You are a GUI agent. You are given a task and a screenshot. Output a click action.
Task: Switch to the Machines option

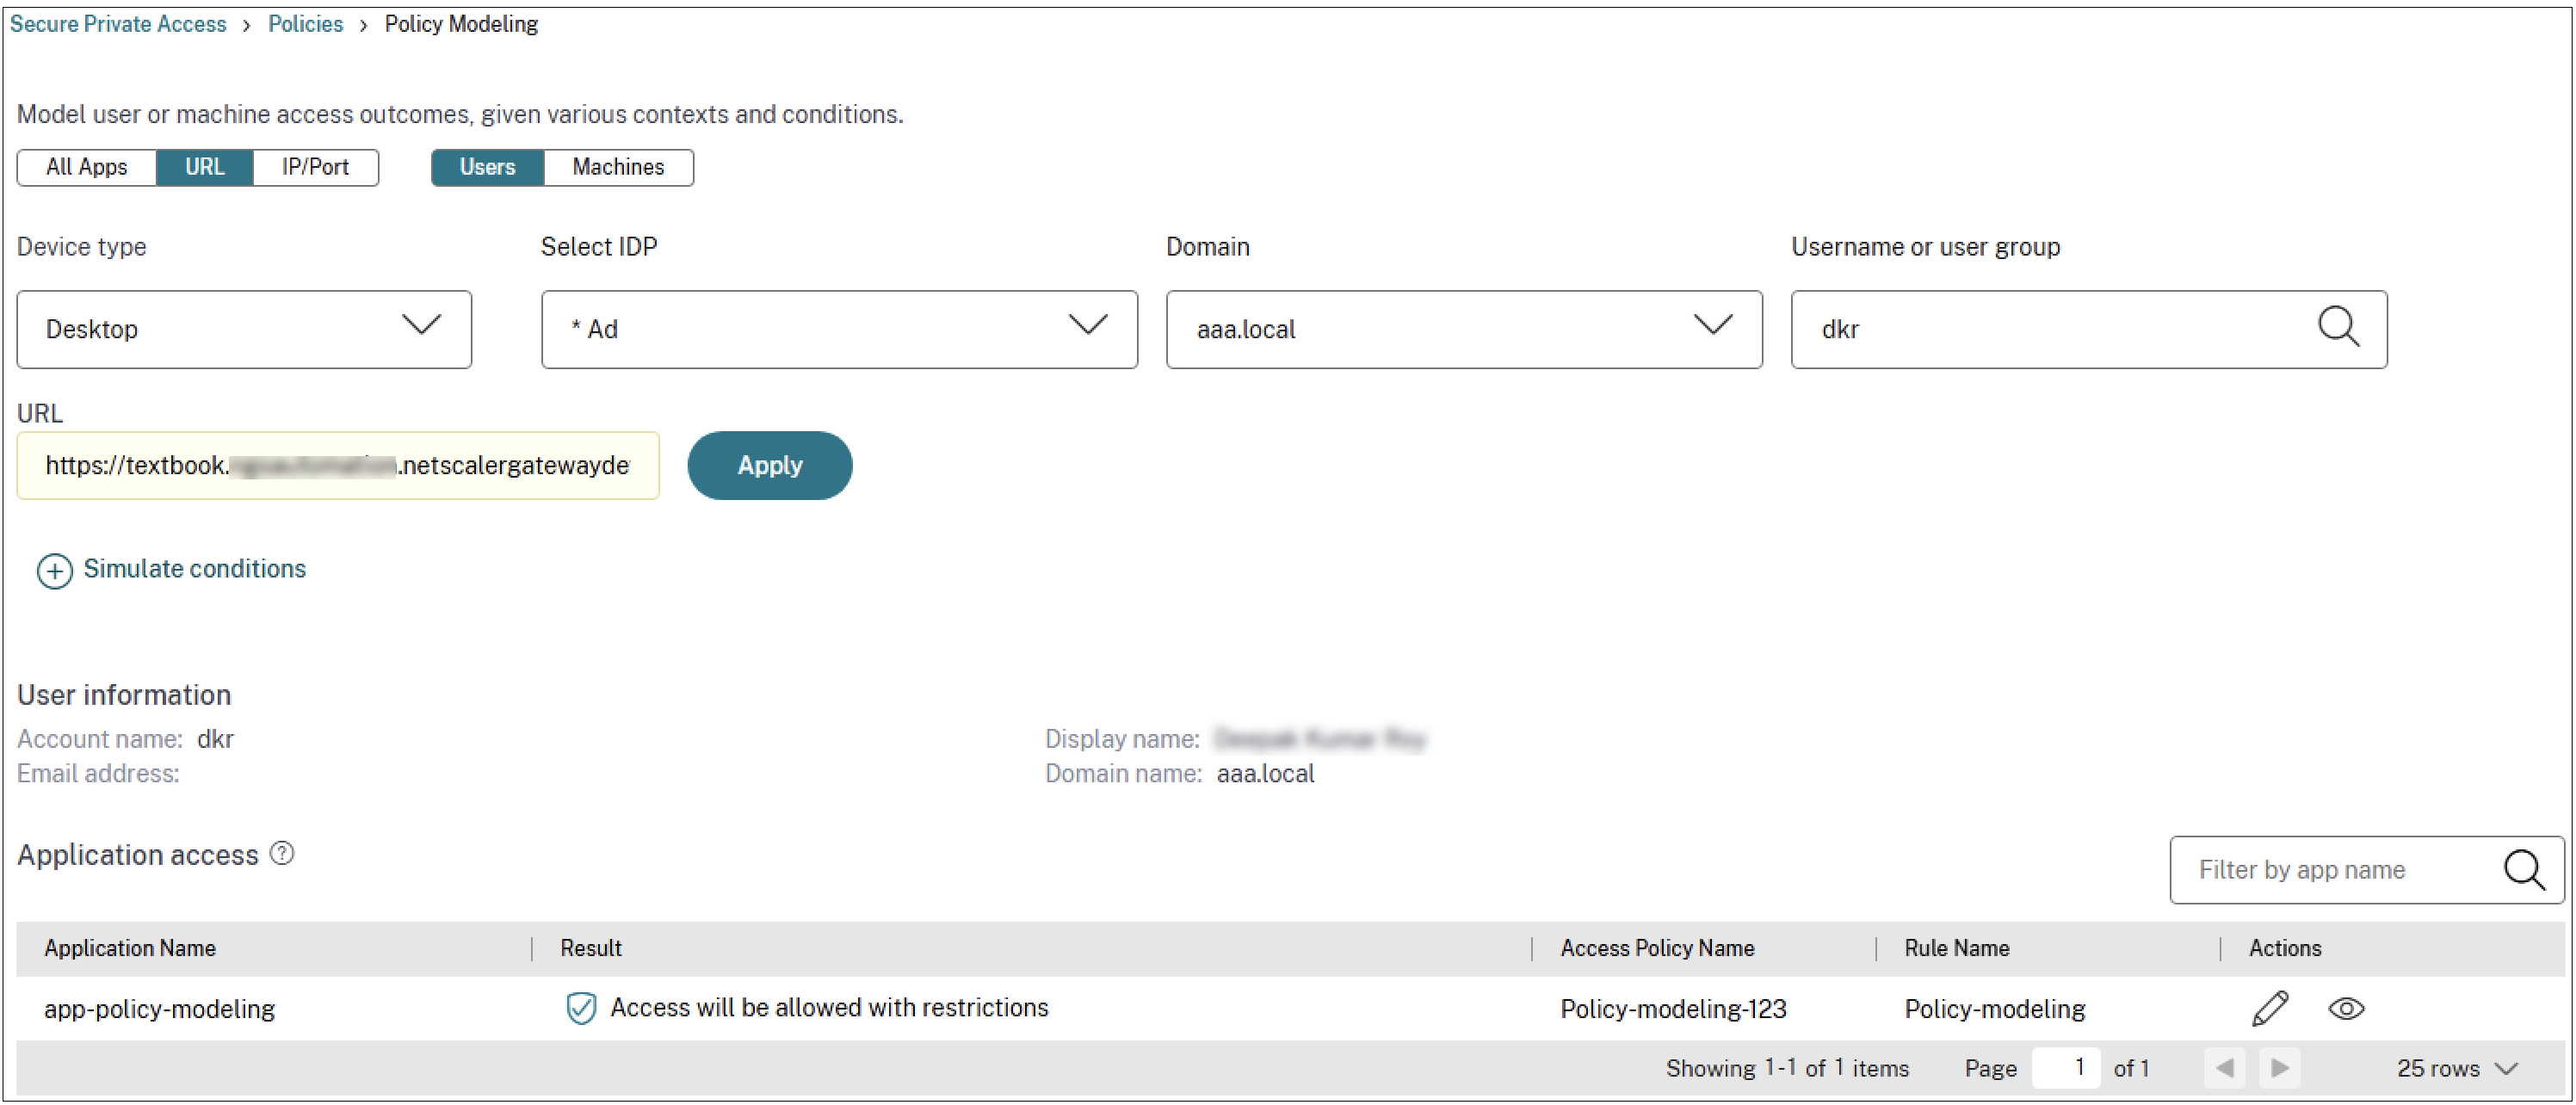618,167
